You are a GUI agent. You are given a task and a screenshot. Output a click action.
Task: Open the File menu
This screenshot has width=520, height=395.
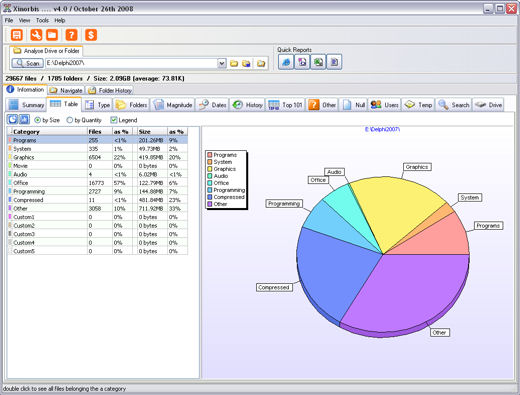click(9, 20)
